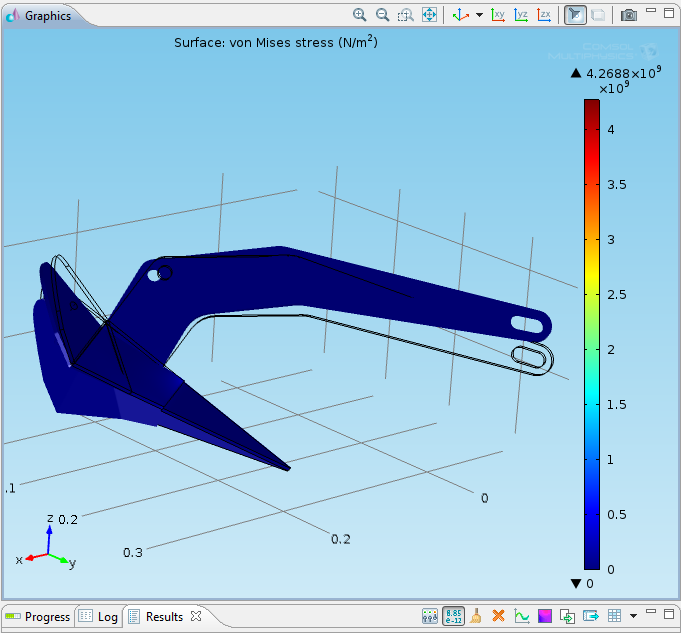The height and width of the screenshot is (633, 681).
Task: Clear the table with broom icon
Action: point(476,616)
